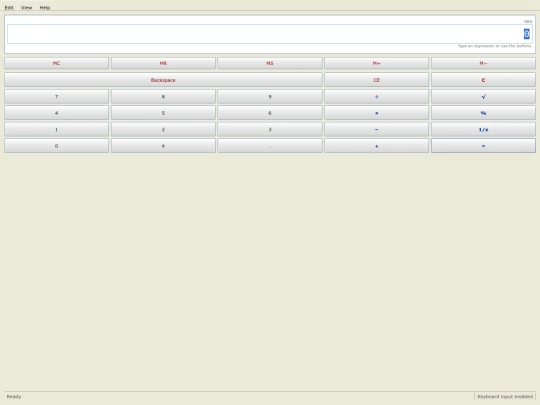The height and width of the screenshot is (405, 540).
Task: Open the Help menu
Action: click(45, 8)
